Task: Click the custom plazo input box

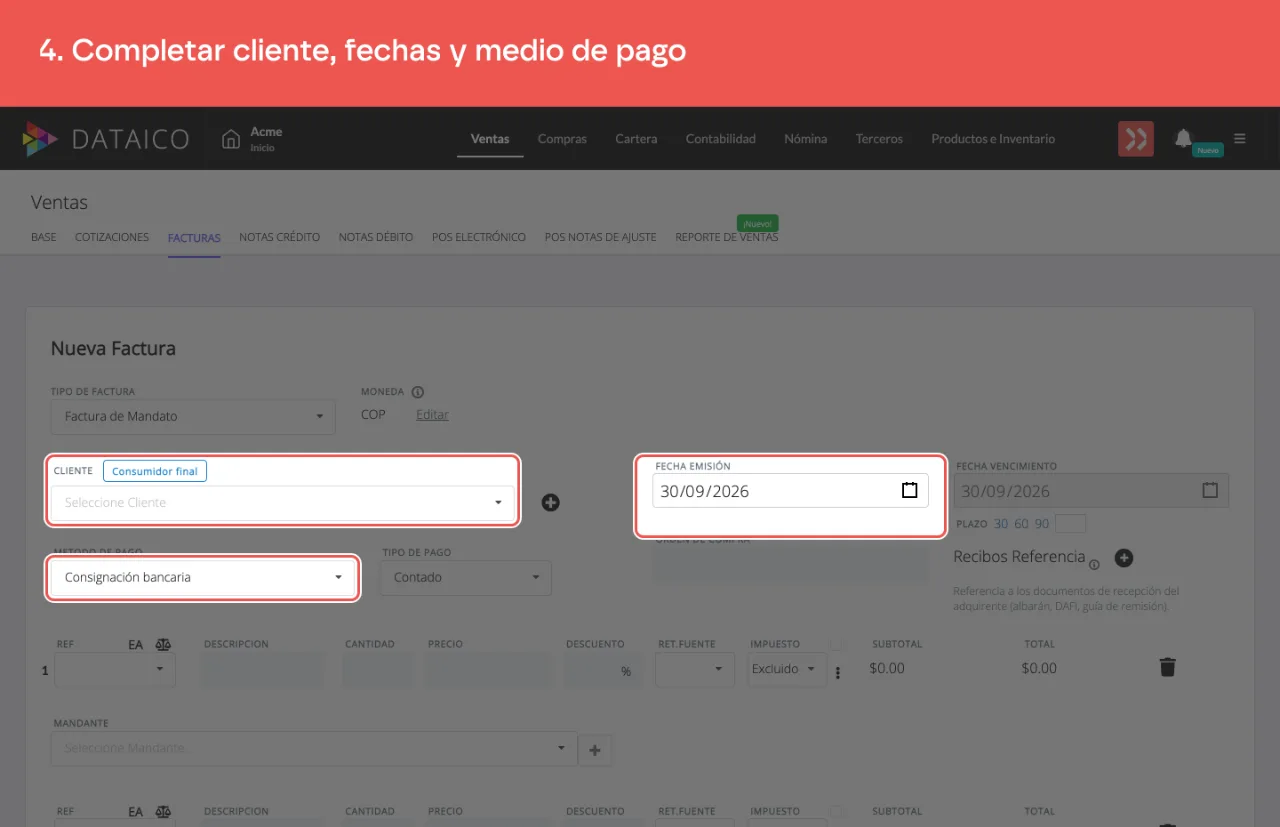Action: tap(1071, 524)
